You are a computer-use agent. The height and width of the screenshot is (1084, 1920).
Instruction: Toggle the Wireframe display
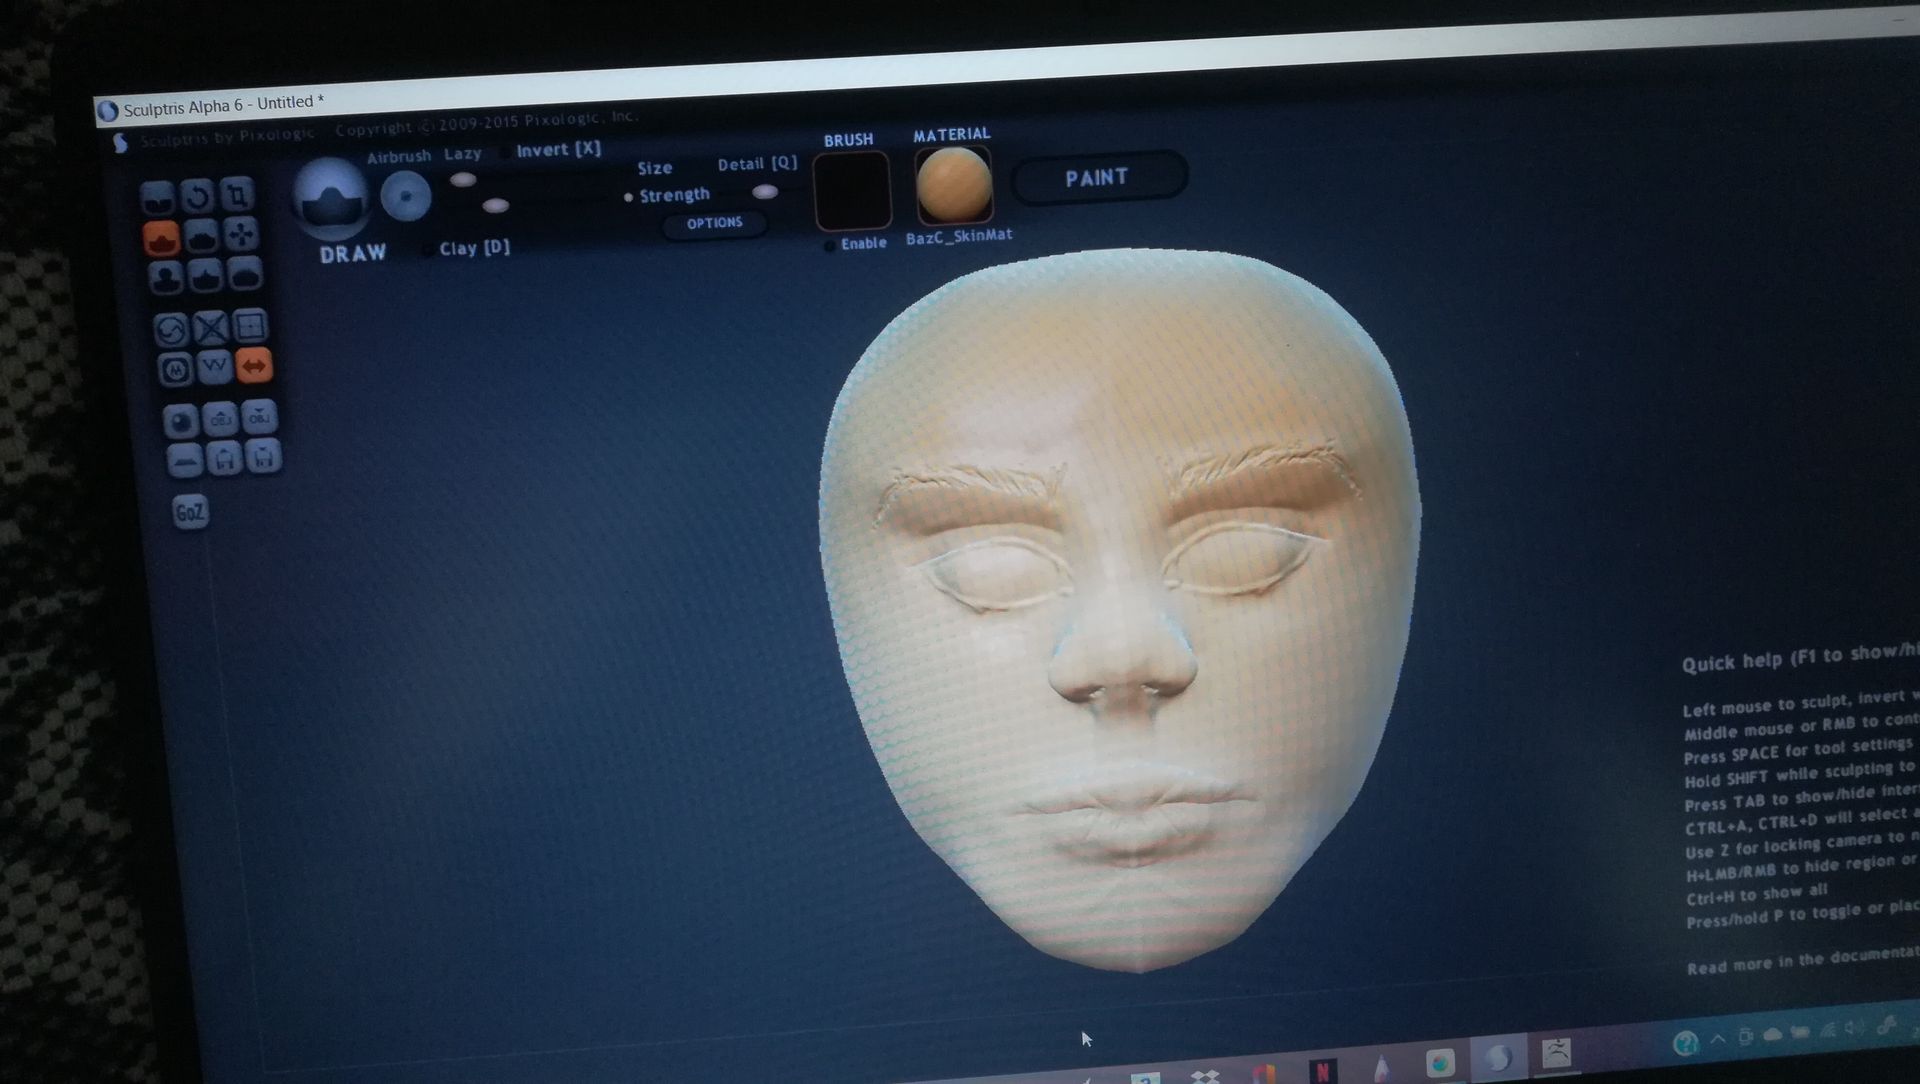tap(215, 368)
